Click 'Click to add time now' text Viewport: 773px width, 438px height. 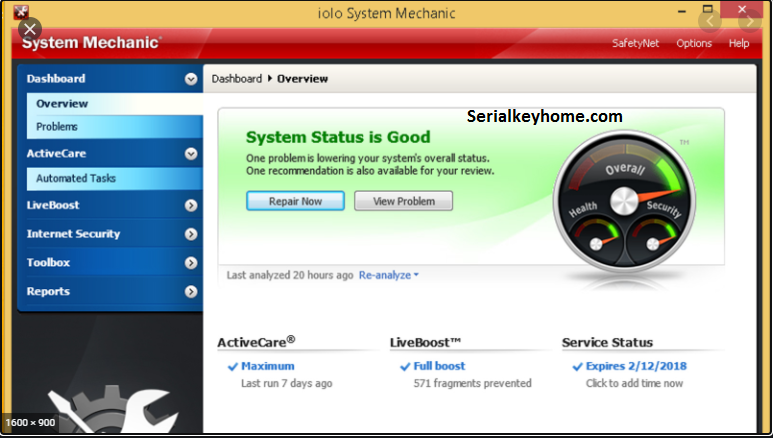634,383
